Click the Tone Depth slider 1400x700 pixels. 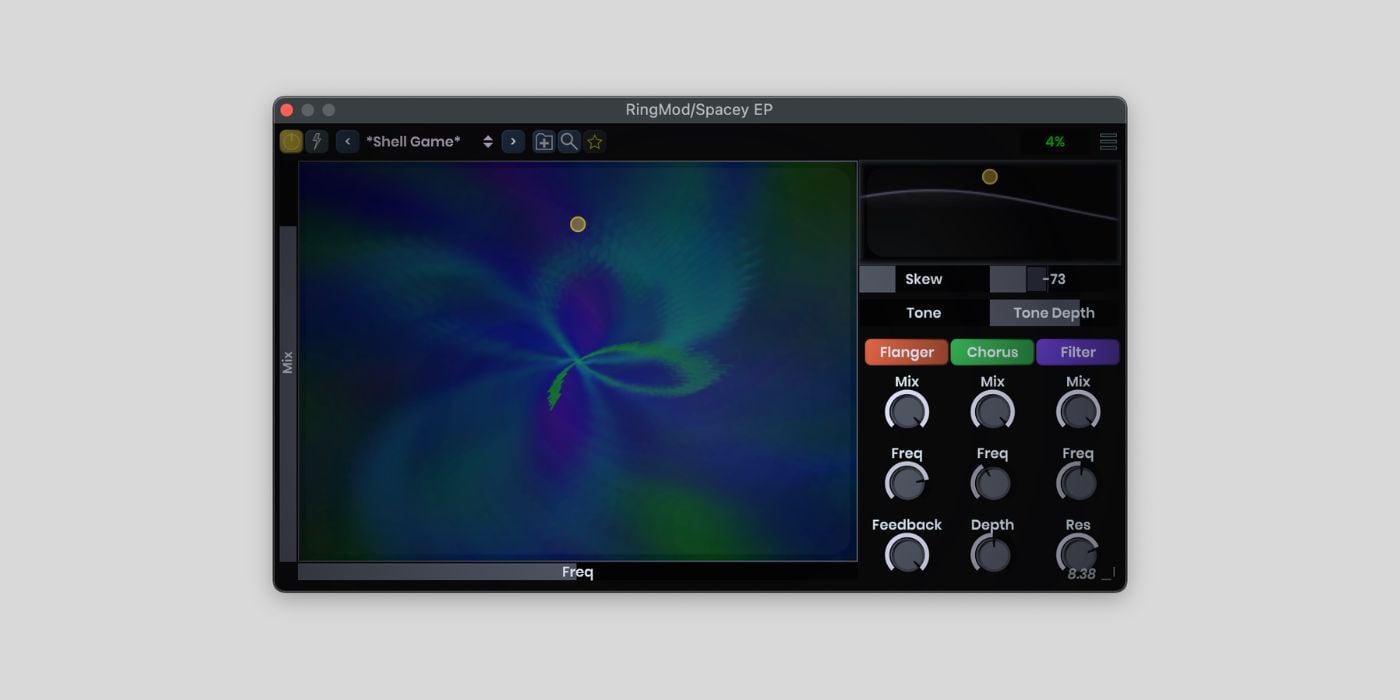tap(1055, 313)
